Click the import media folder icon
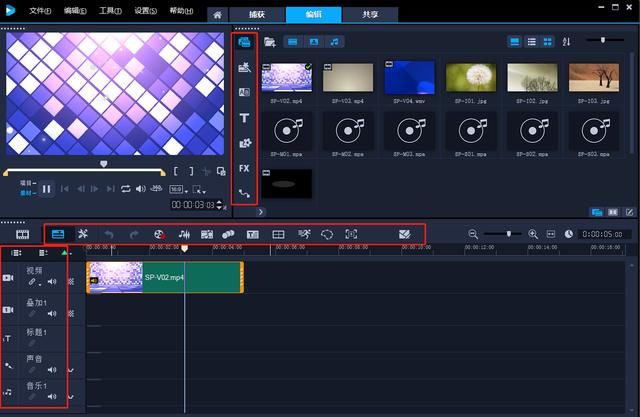 point(269,43)
